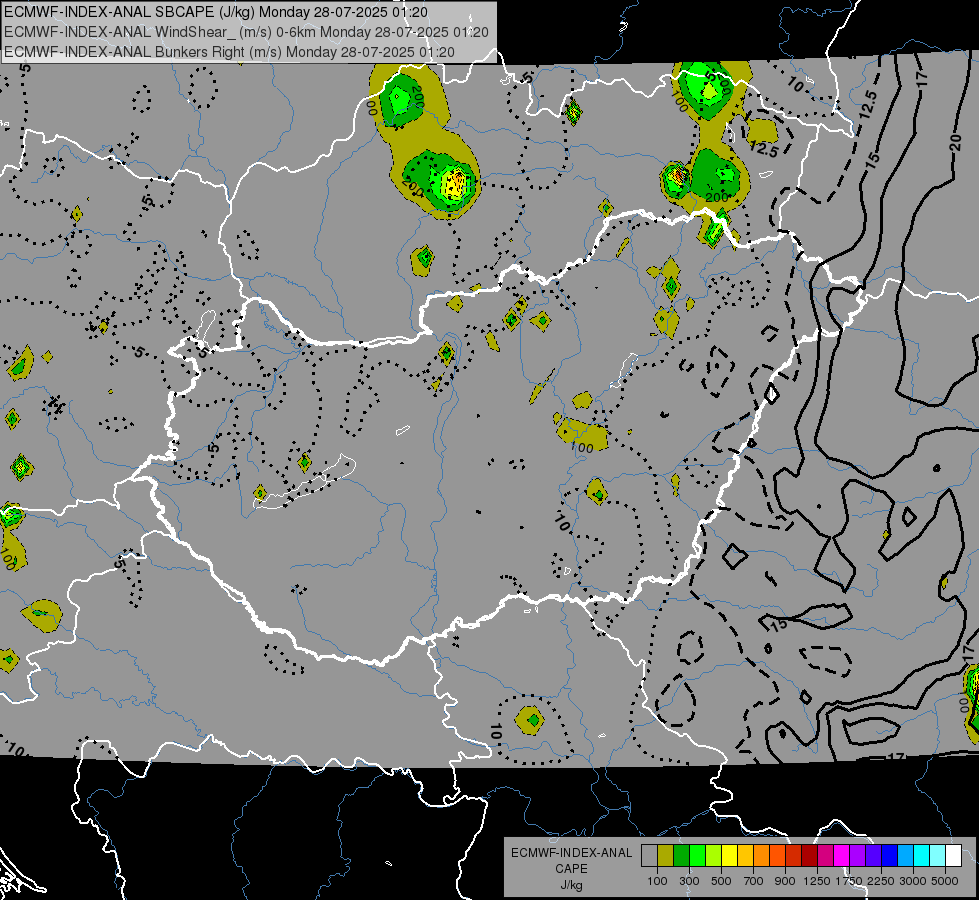
Task: Click the olive swatch above legend value 100
Action: (666, 855)
